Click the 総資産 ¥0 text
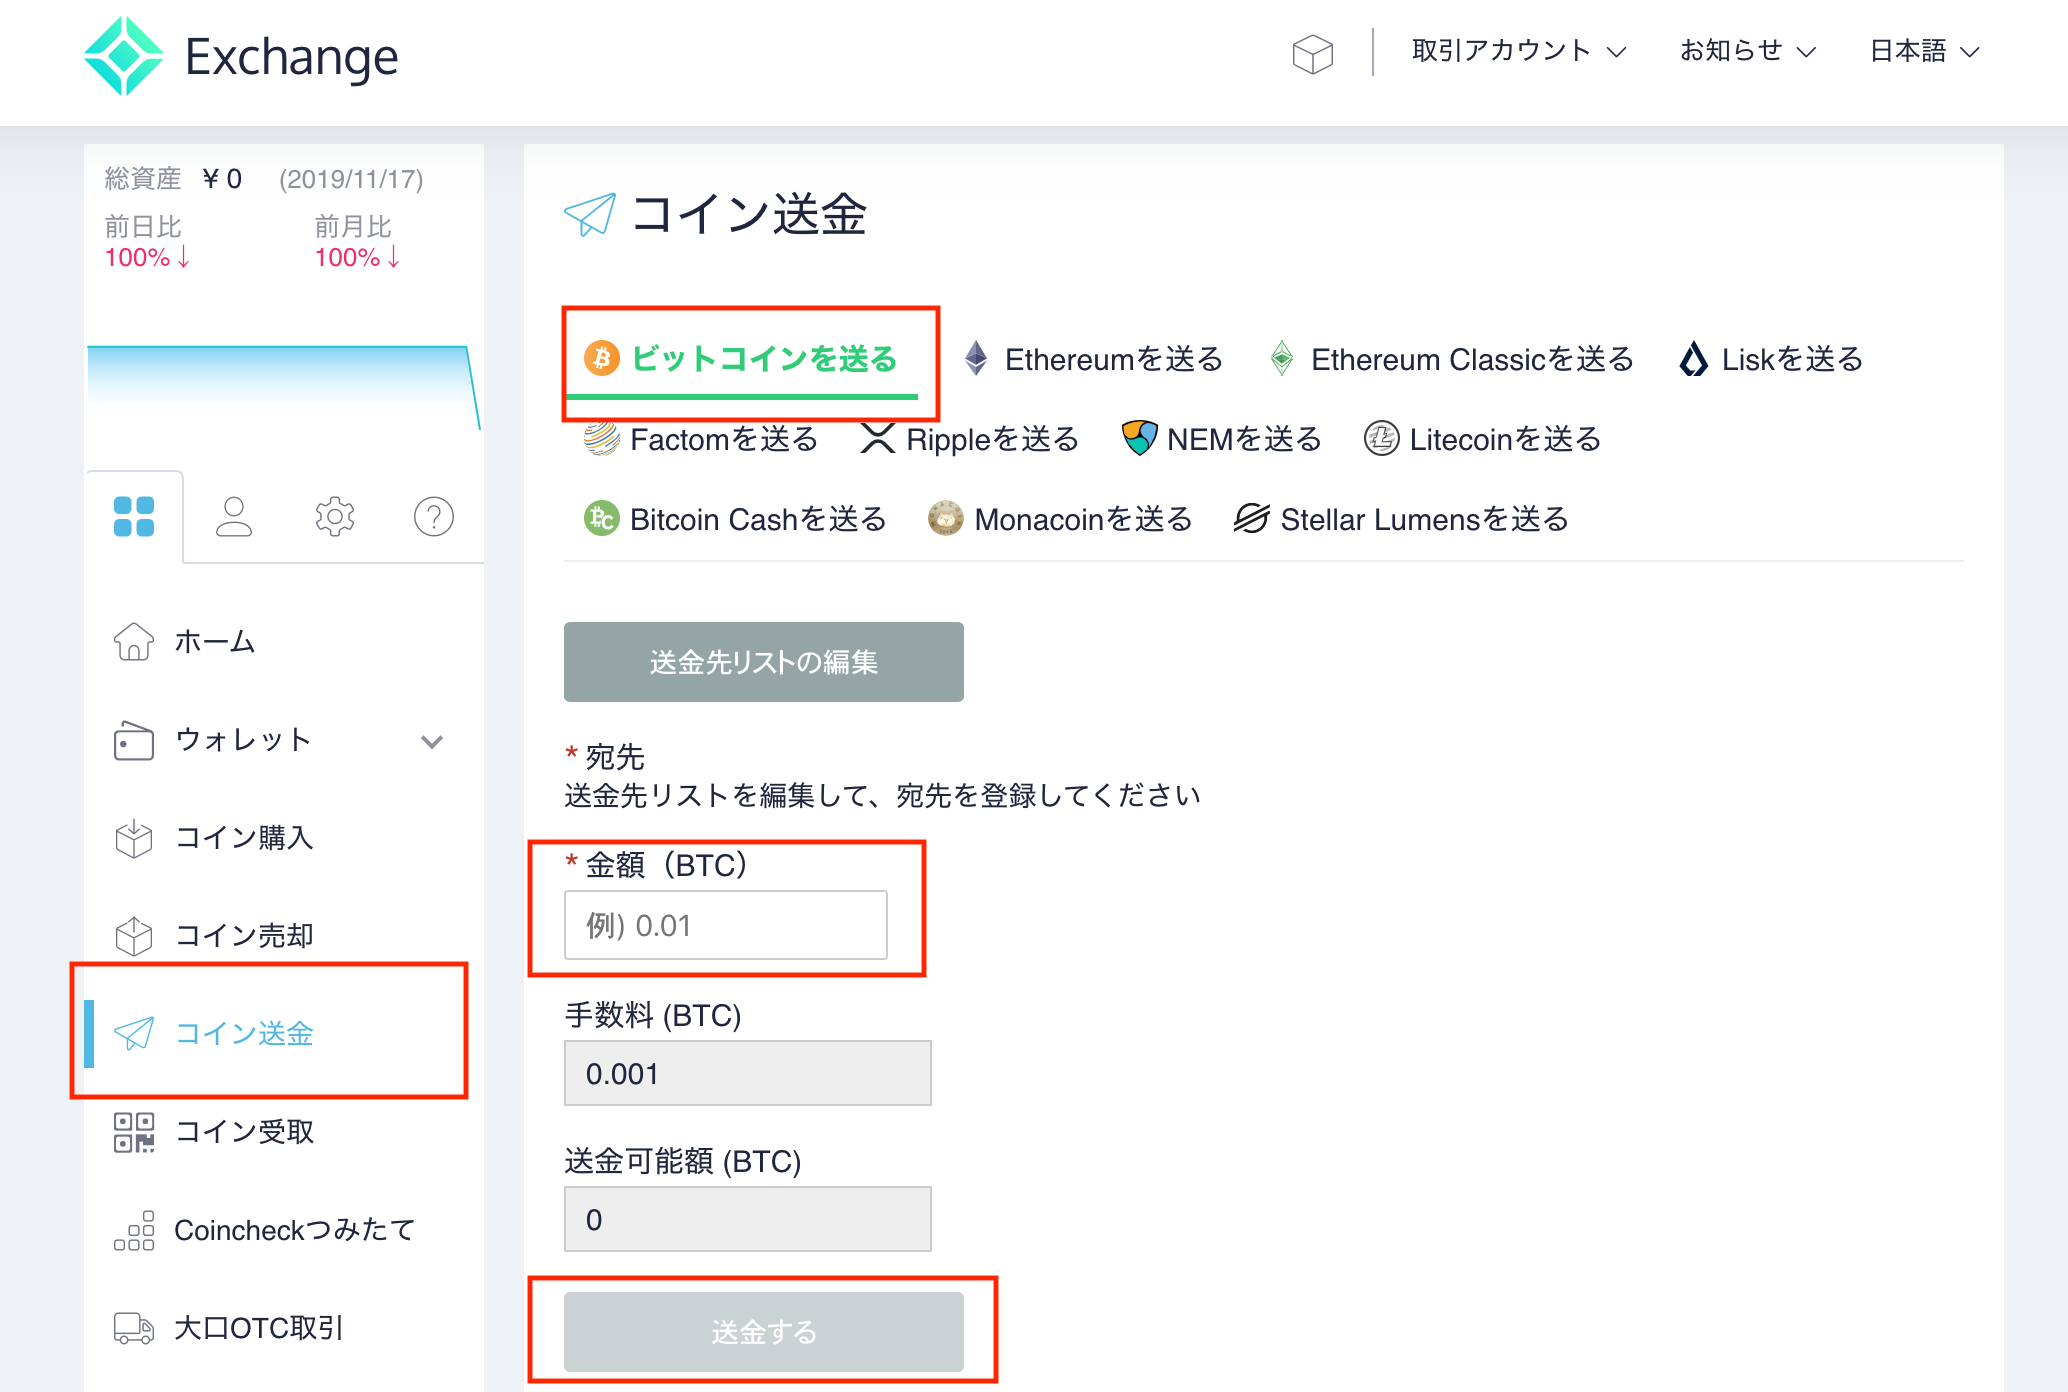The image size is (2068, 1392). 173,179
